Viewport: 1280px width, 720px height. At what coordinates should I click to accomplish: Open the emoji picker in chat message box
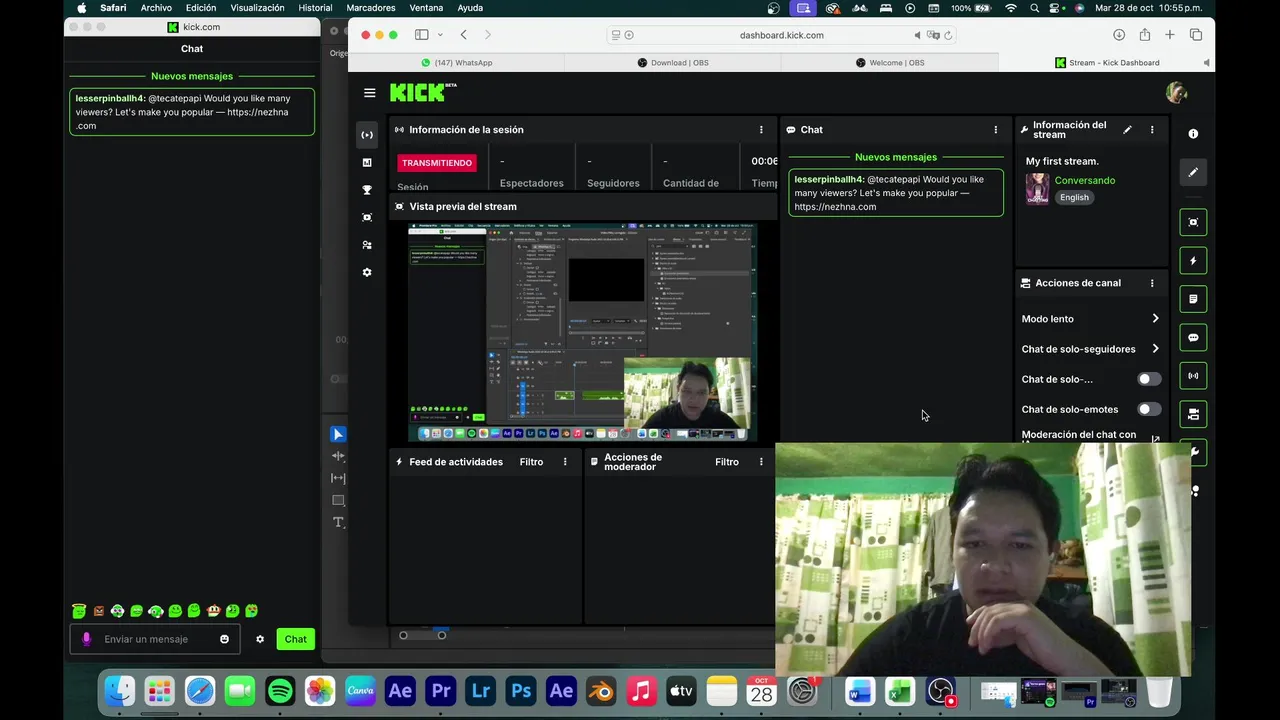coord(224,639)
